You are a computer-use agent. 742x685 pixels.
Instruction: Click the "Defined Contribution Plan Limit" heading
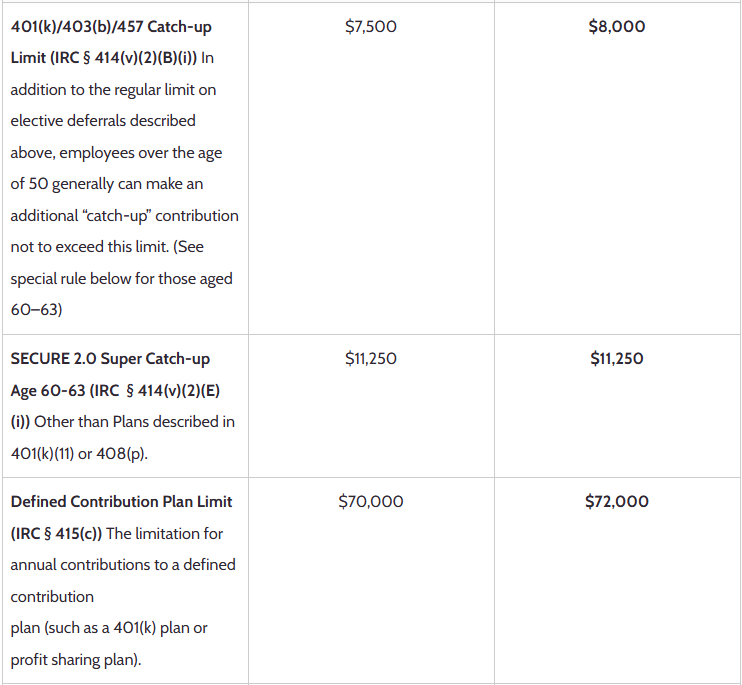[x=122, y=501]
